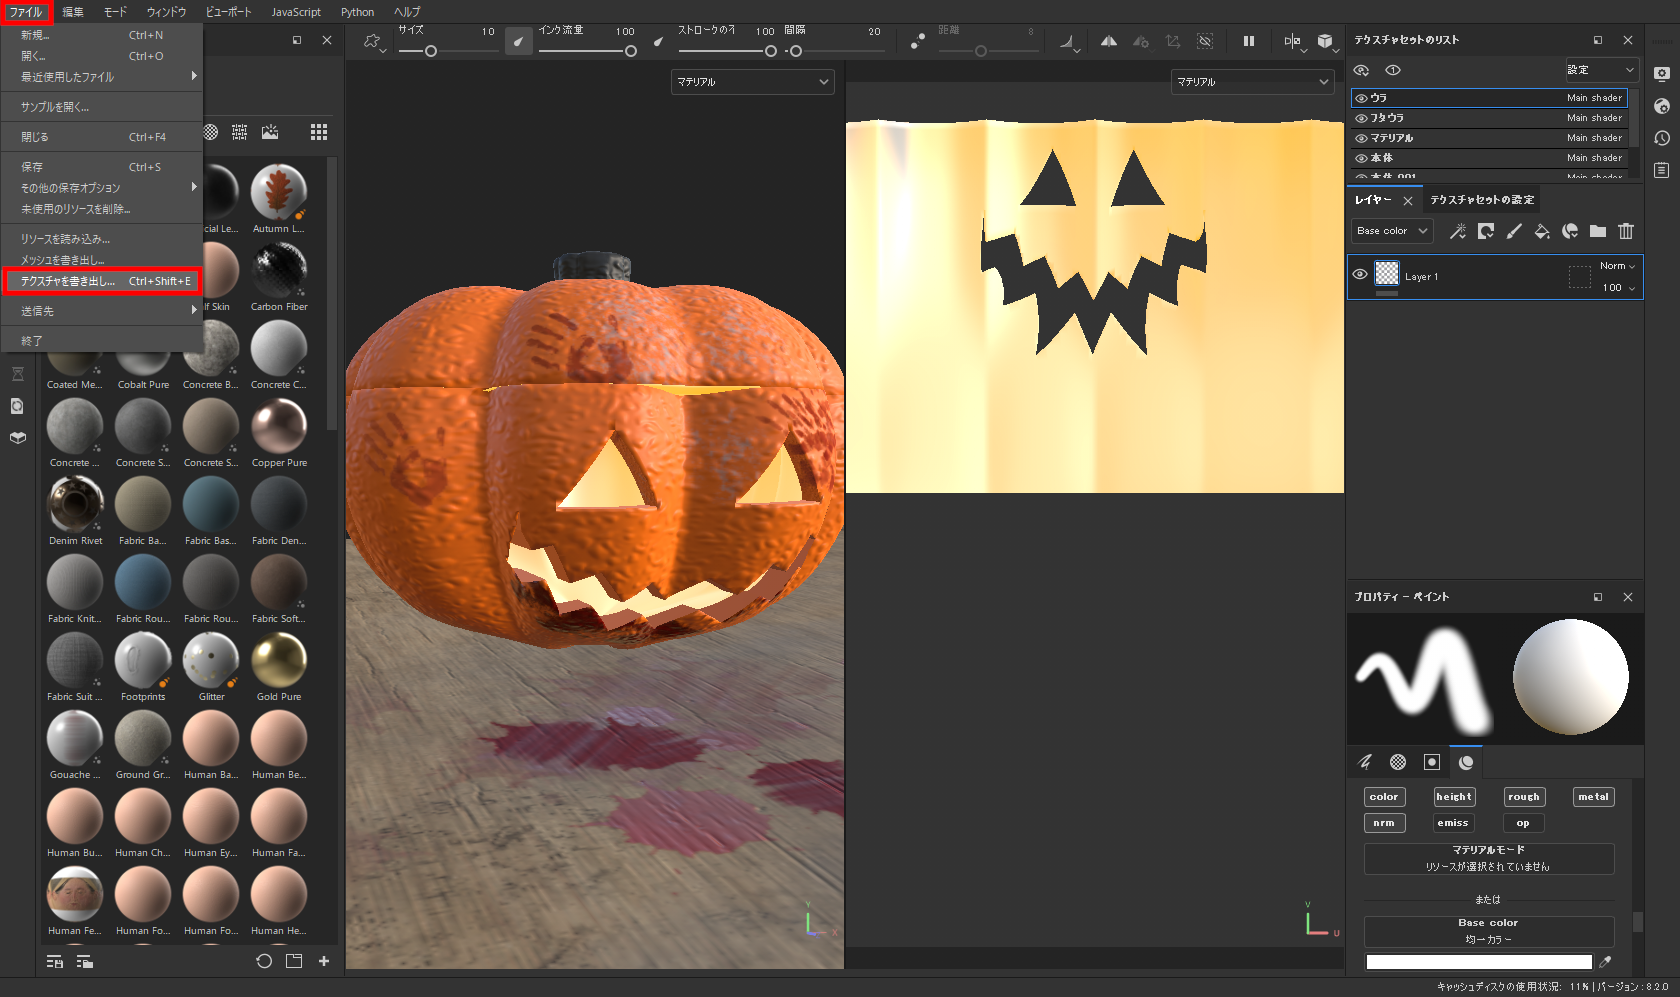Open the Base color channel dropdown
The image size is (1680, 997).
(x=1391, y=230)
